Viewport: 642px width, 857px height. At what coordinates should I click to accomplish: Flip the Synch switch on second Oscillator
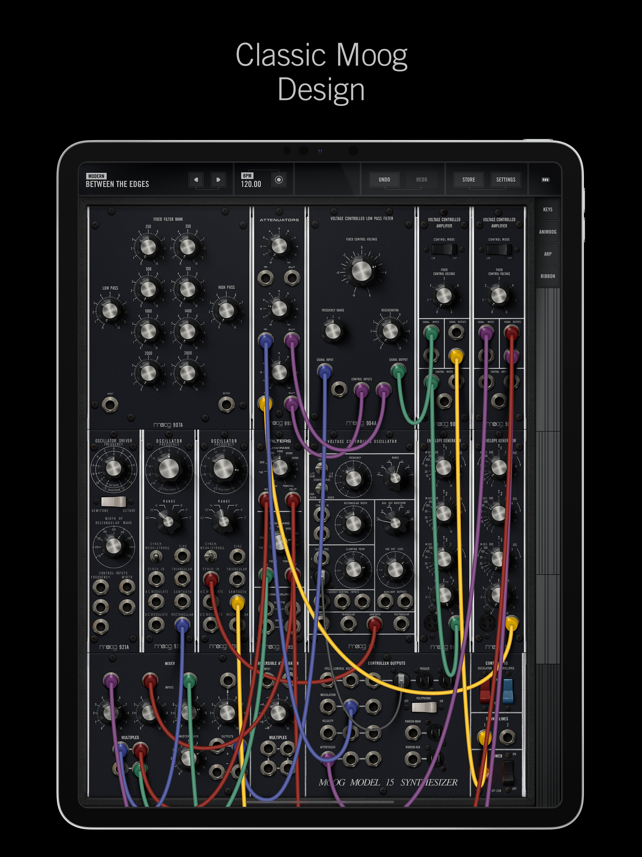pos(209,556)
